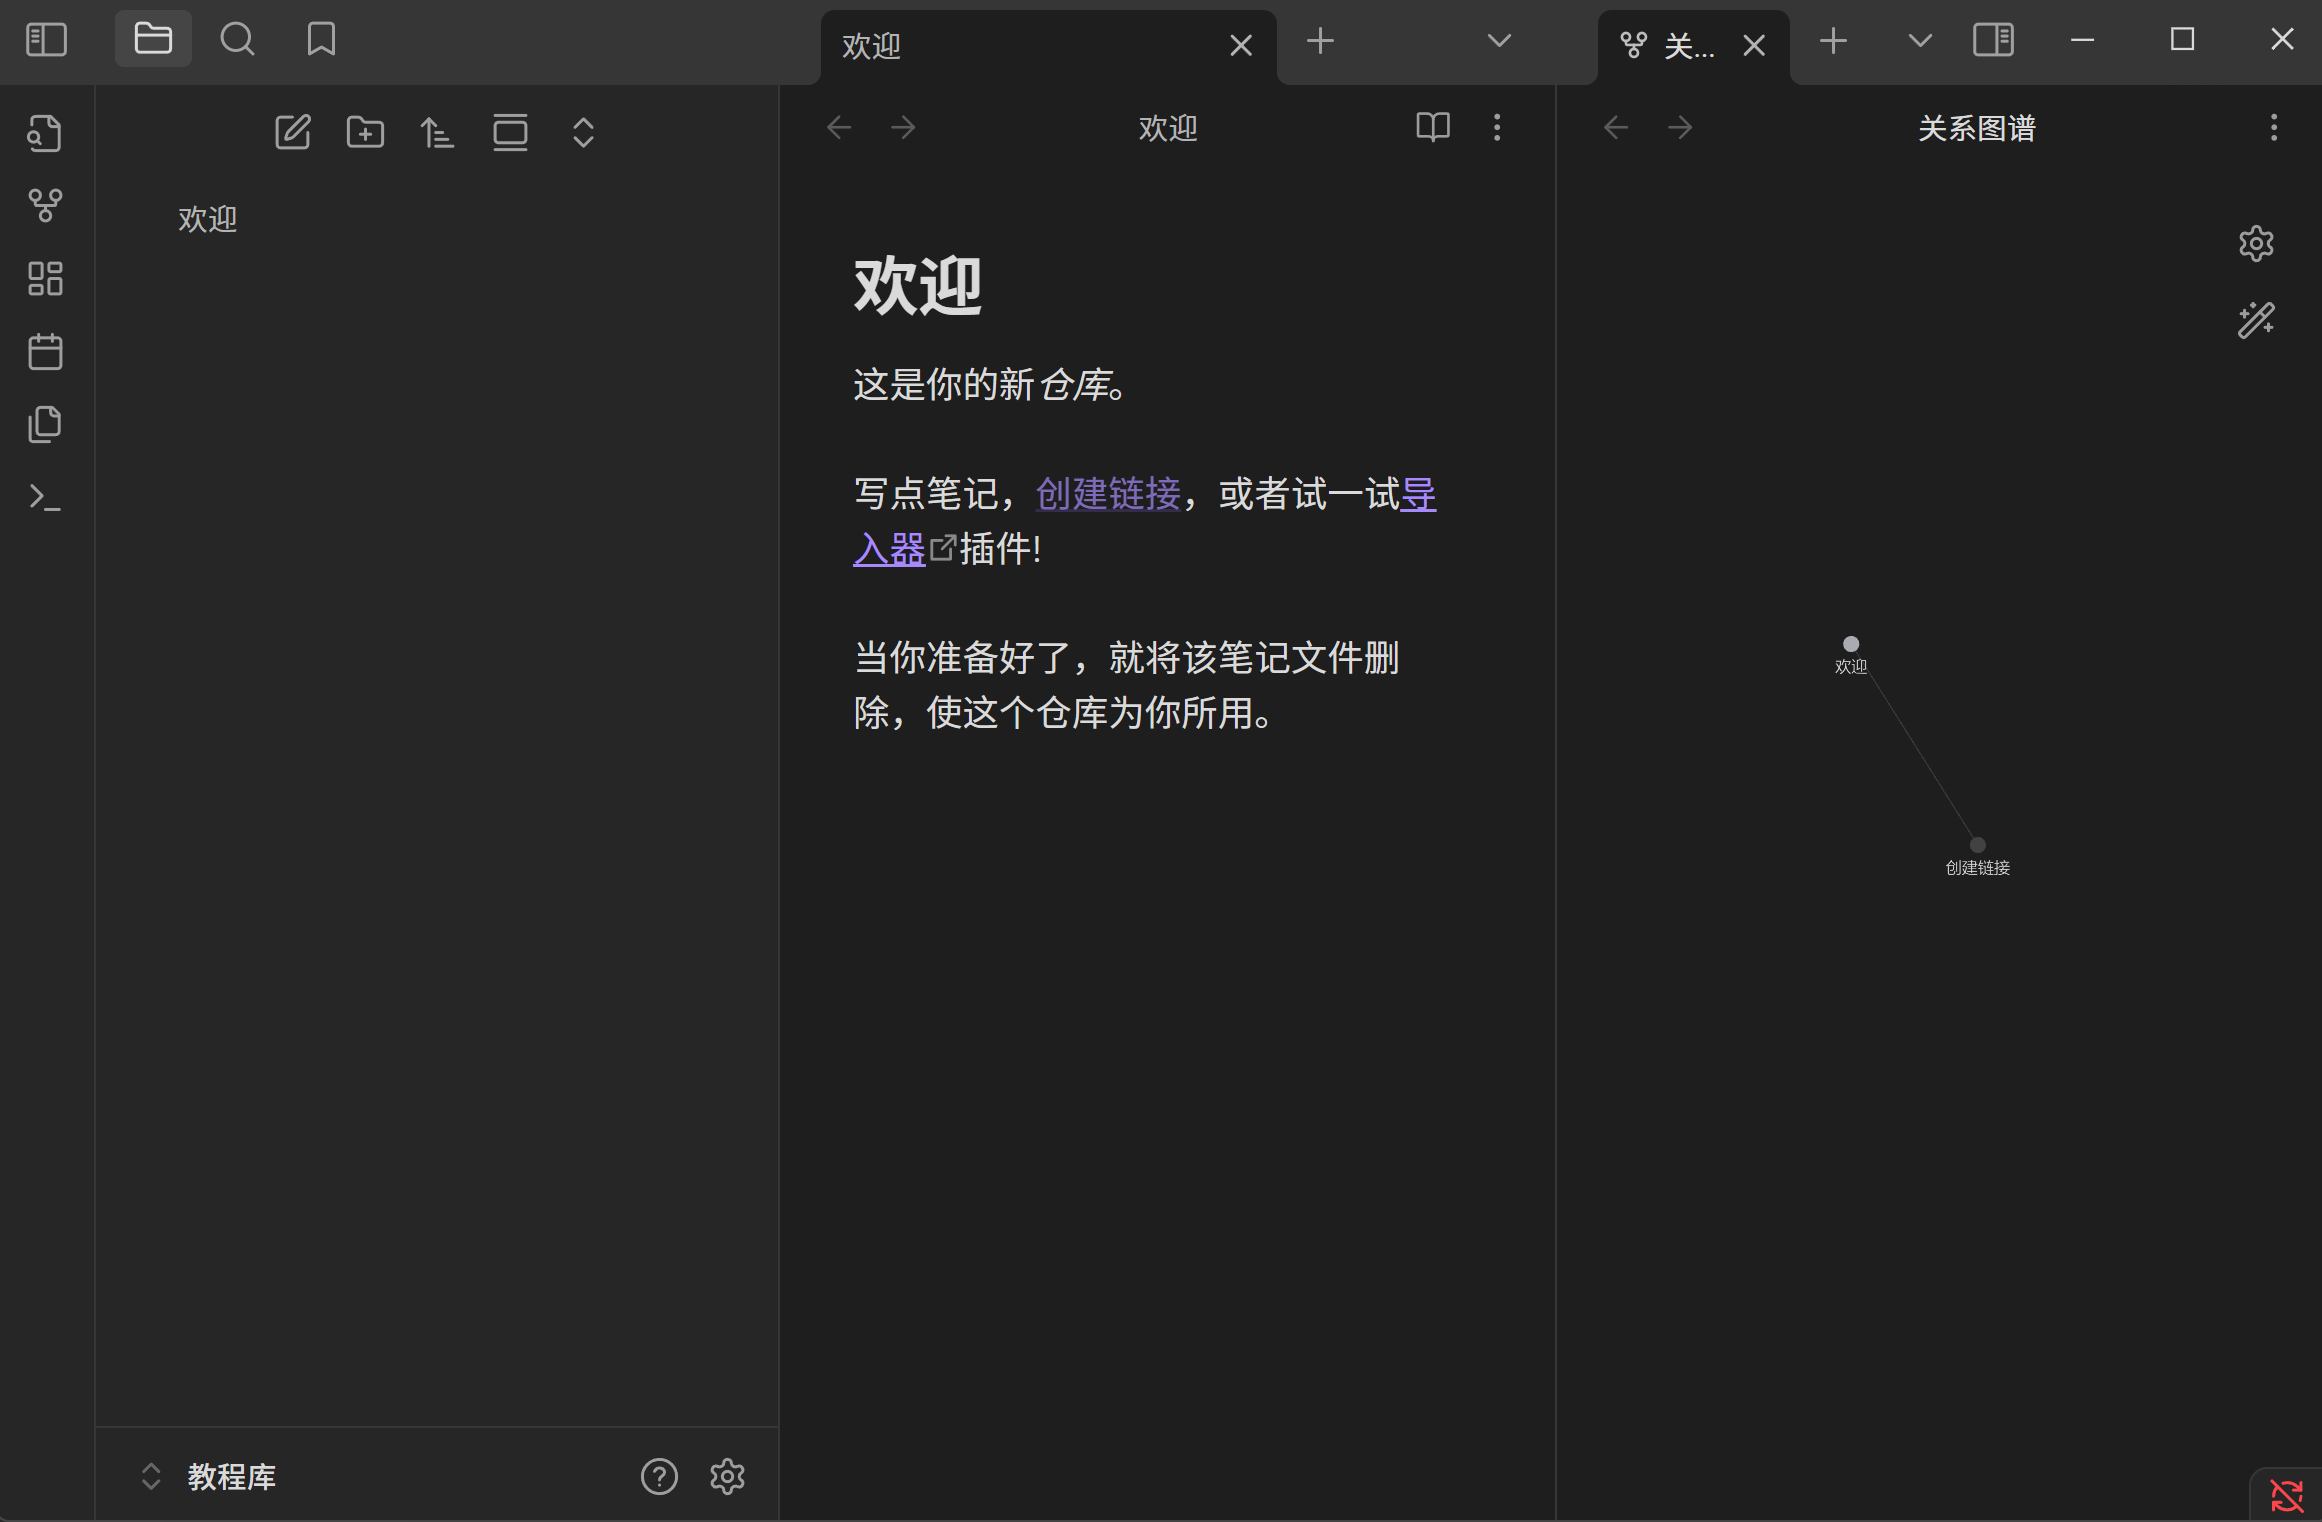Image resolution: width=2322 pixels, height=1522 pixels.
Task: Create new canvas via ribbon icon
Action: pyautogui.click(x=45, y=279)
